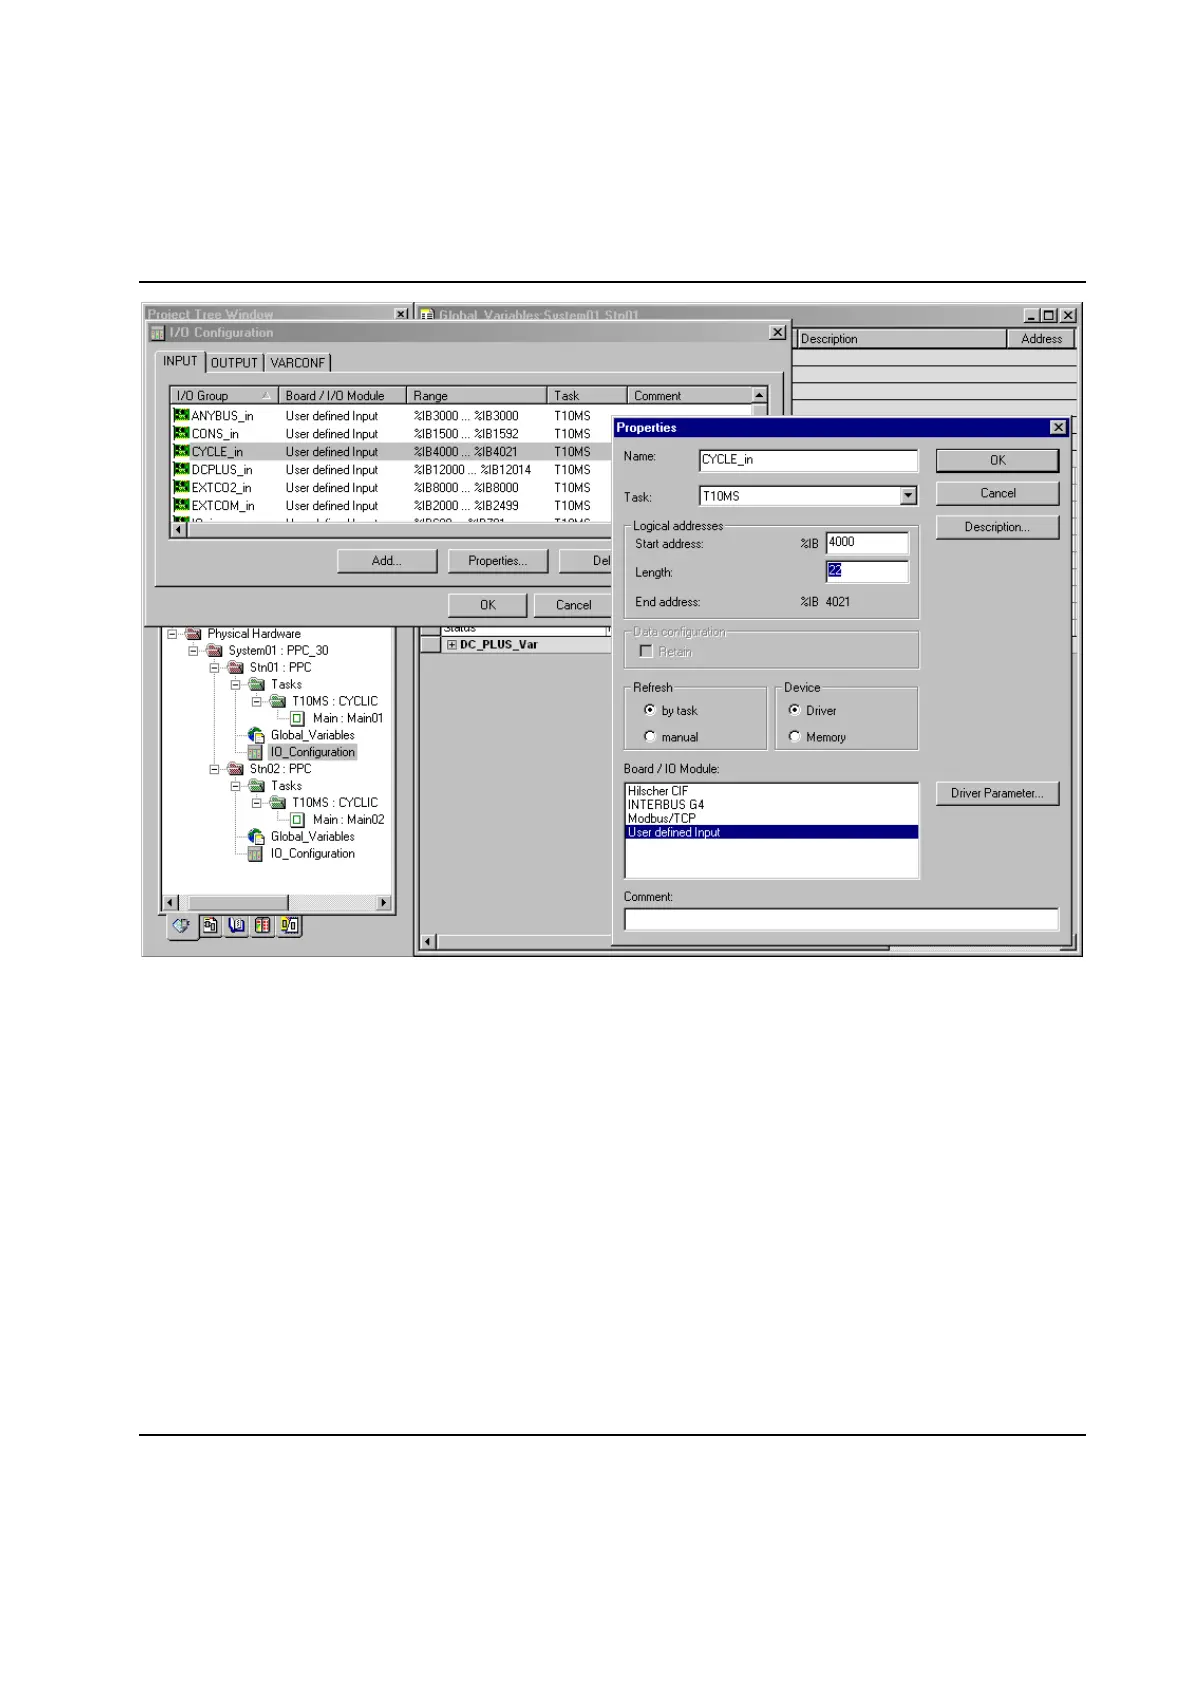This screenshot has height=1683, width=1191.
Task: Click the CYCLE_in group icon
Action: (x=181, y=451)
